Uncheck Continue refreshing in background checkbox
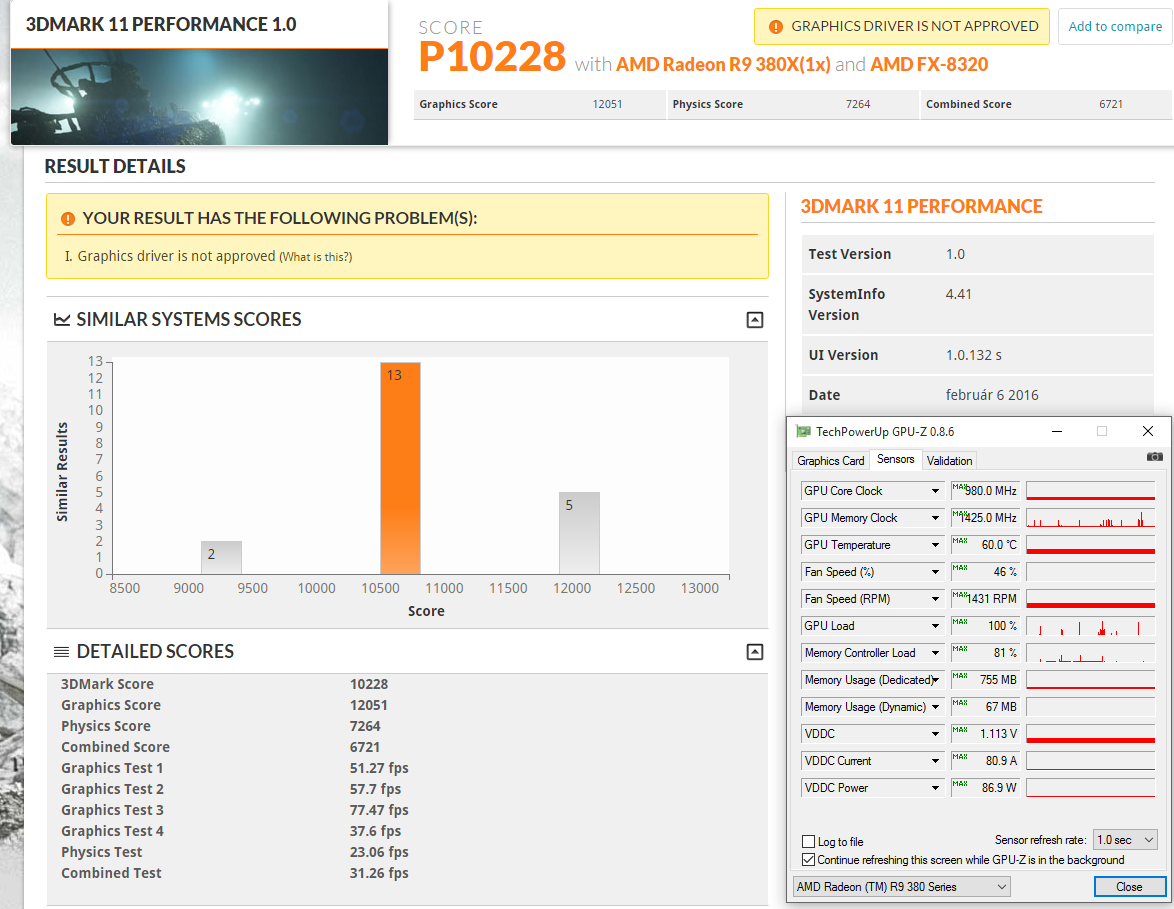 pos(809,860)
